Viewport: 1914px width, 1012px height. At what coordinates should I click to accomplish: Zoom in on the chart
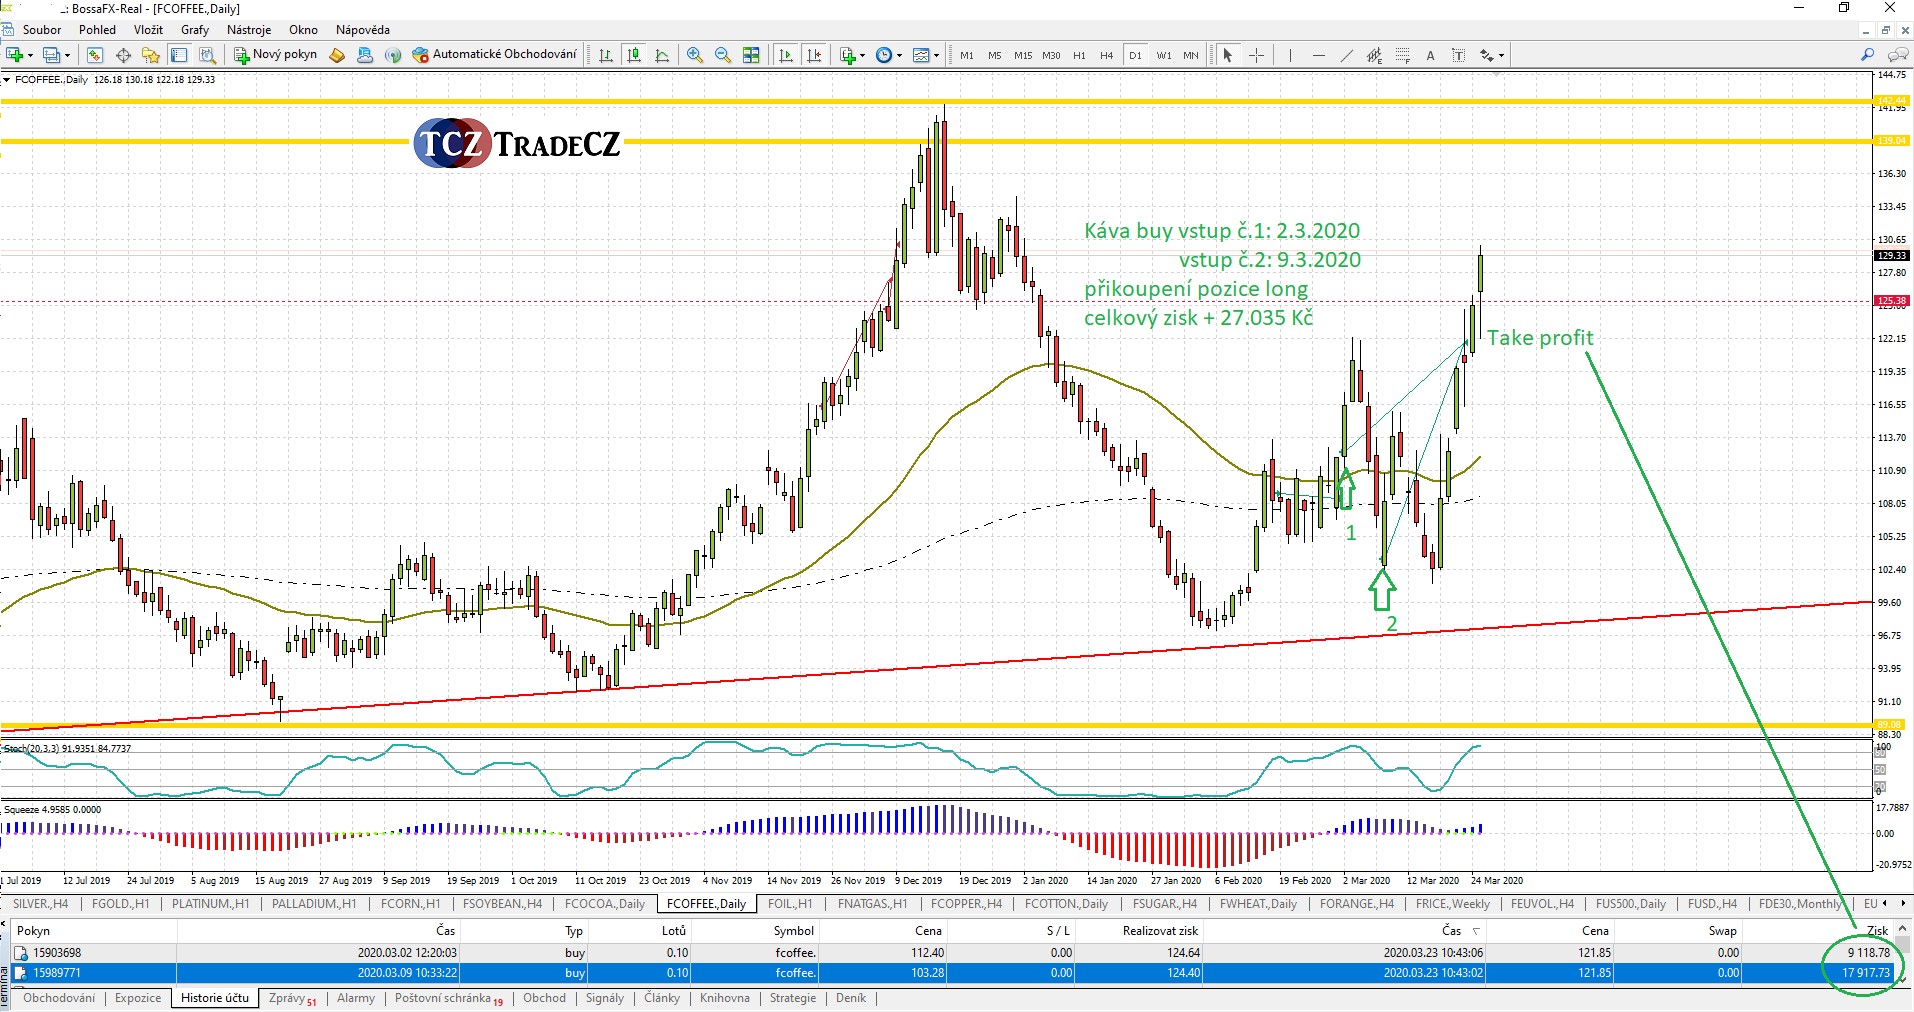tap(694, 55)
